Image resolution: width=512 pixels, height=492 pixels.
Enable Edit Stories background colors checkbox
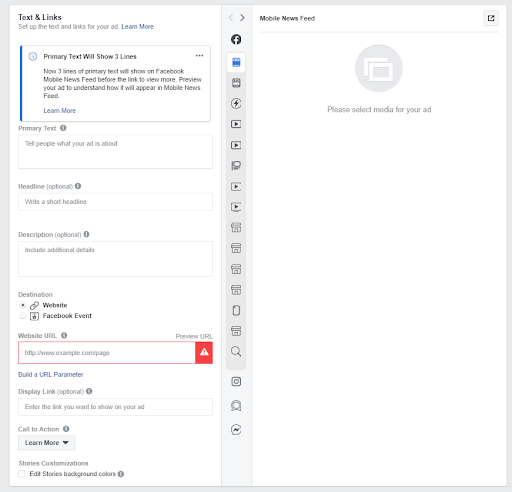click(x=22, y=474)
